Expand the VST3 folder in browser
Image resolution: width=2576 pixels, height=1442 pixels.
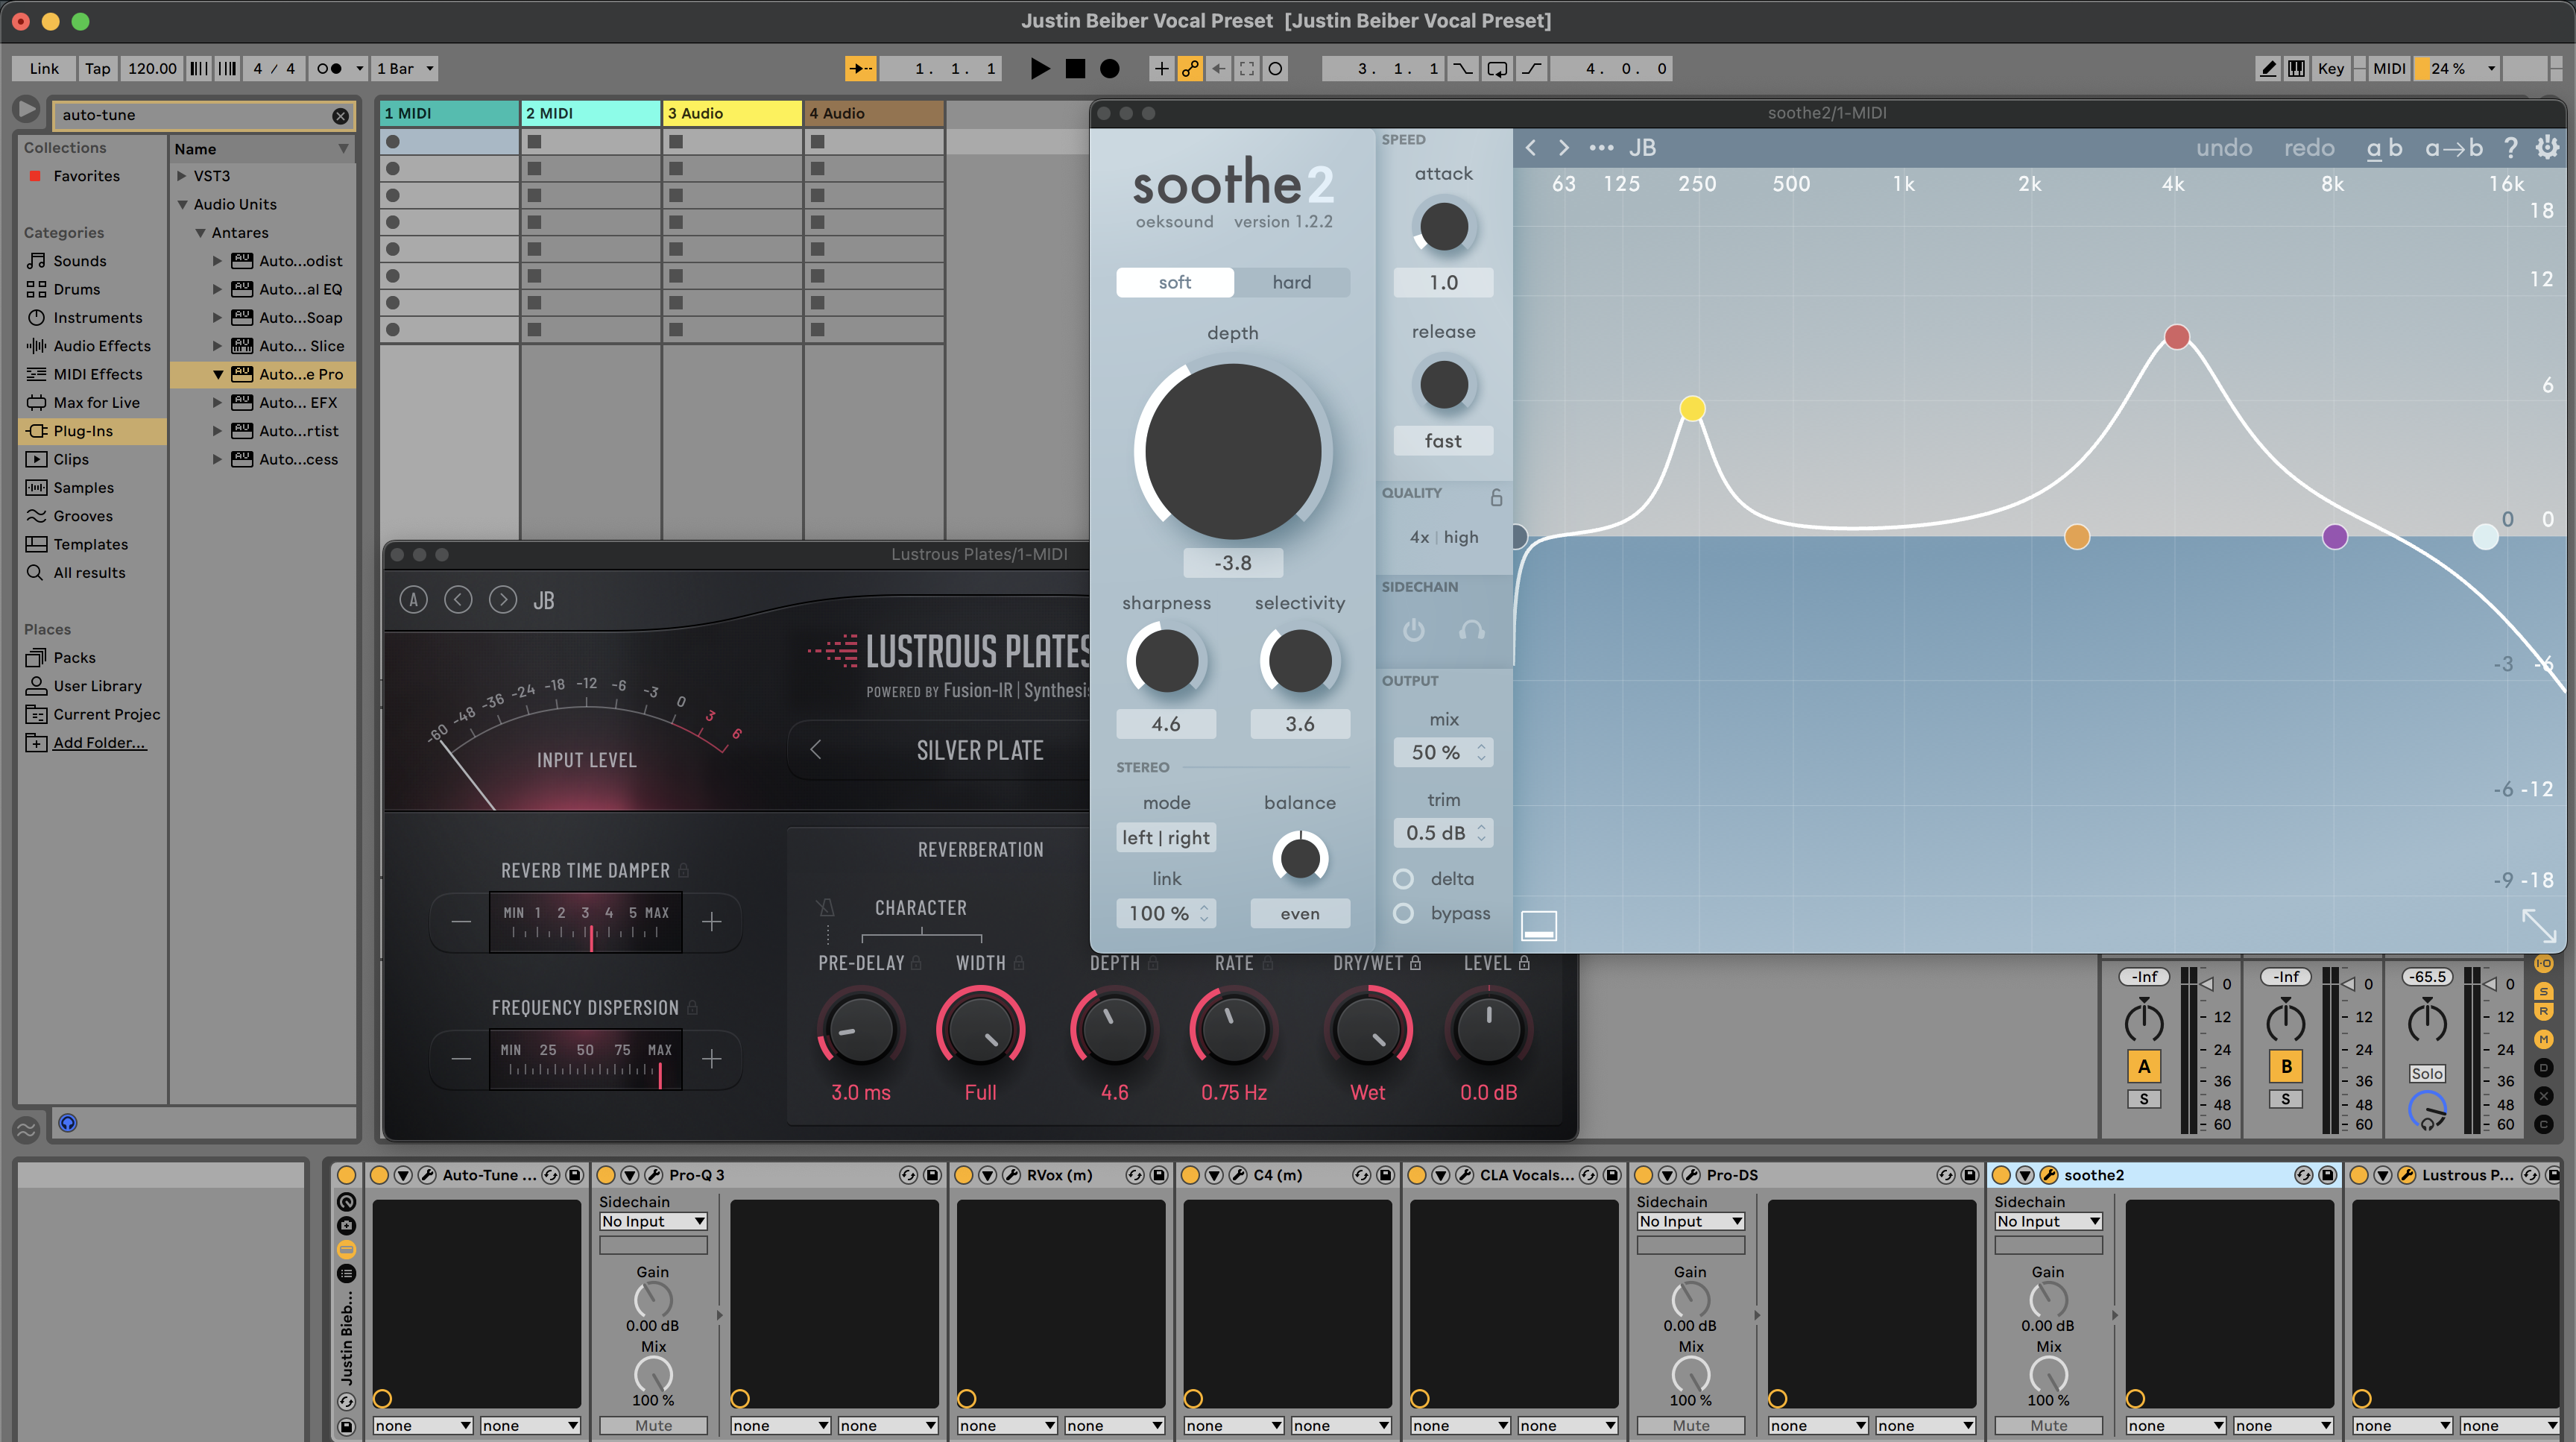point(182,176)
